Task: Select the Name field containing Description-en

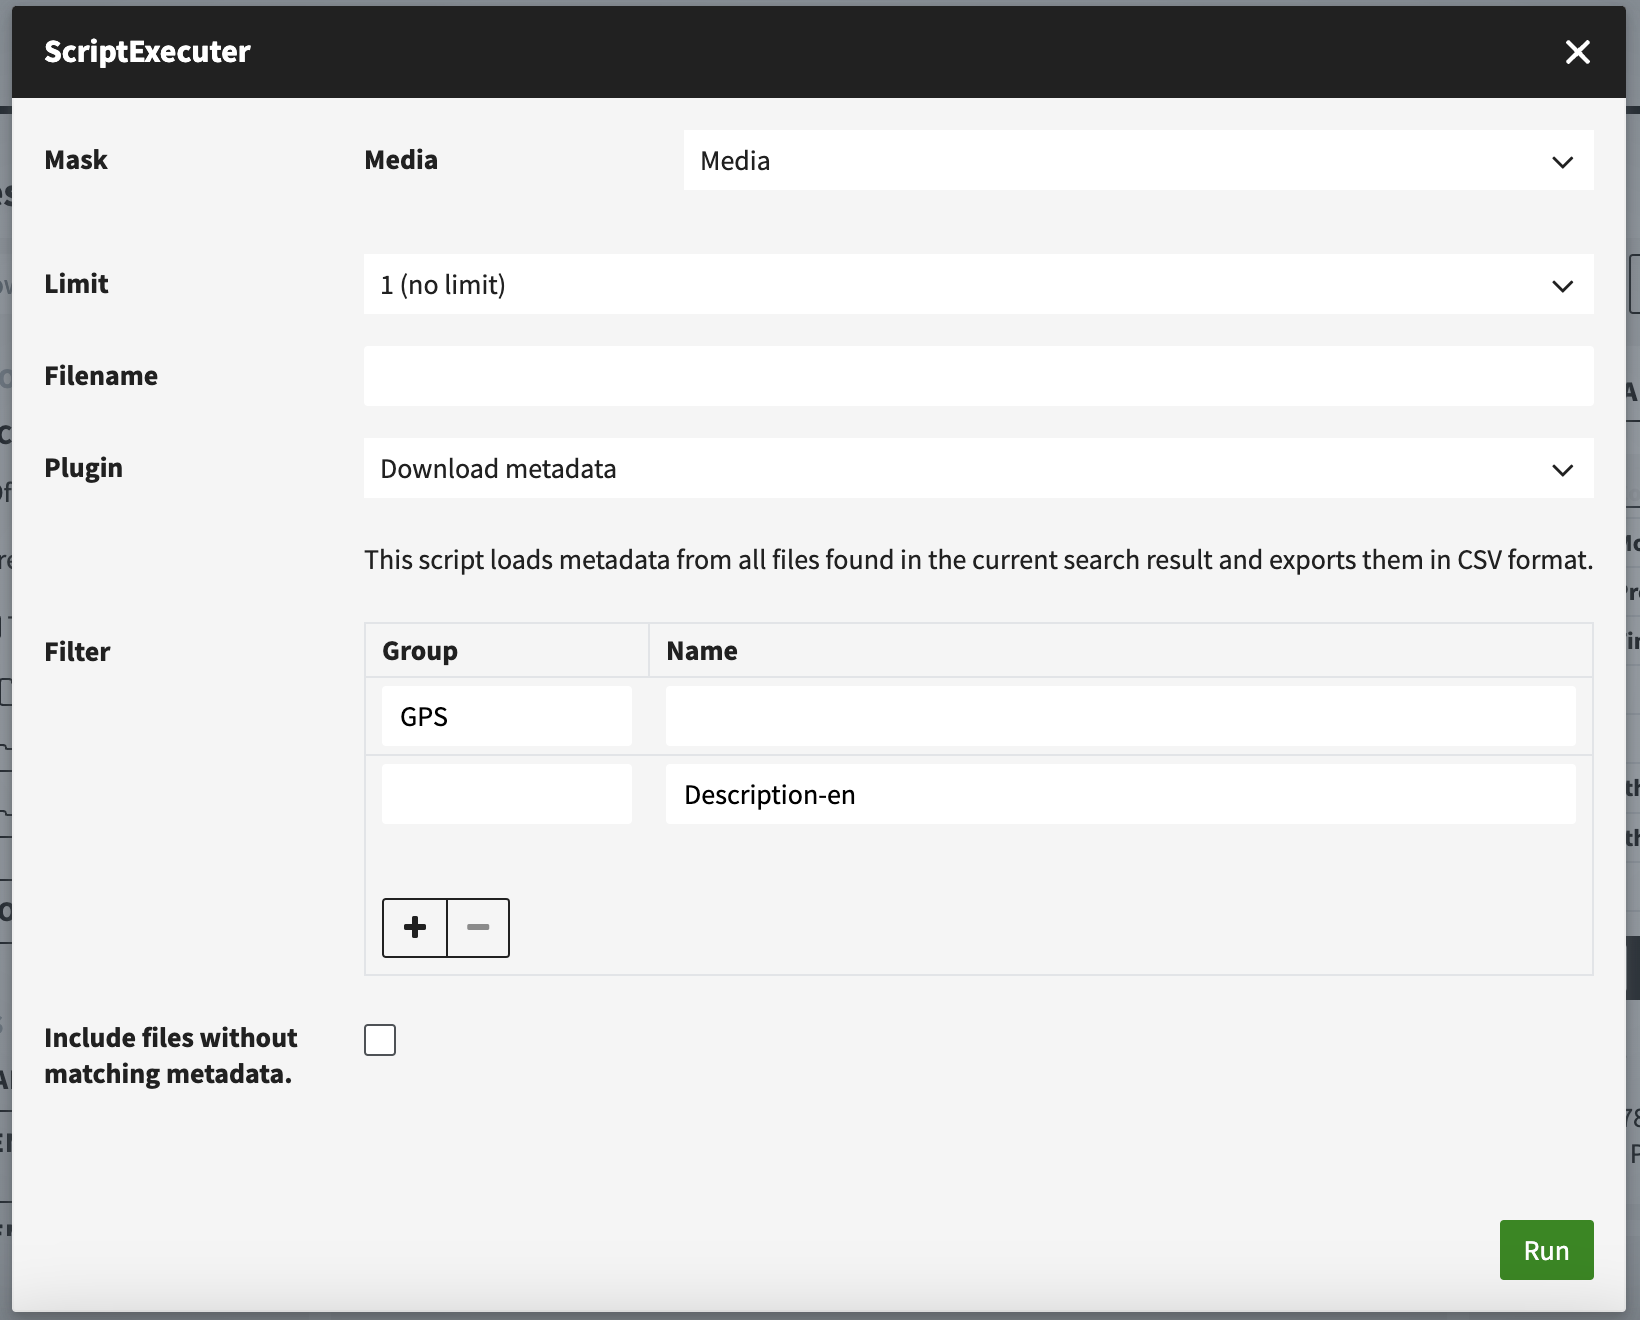Action: [1120, 794]
